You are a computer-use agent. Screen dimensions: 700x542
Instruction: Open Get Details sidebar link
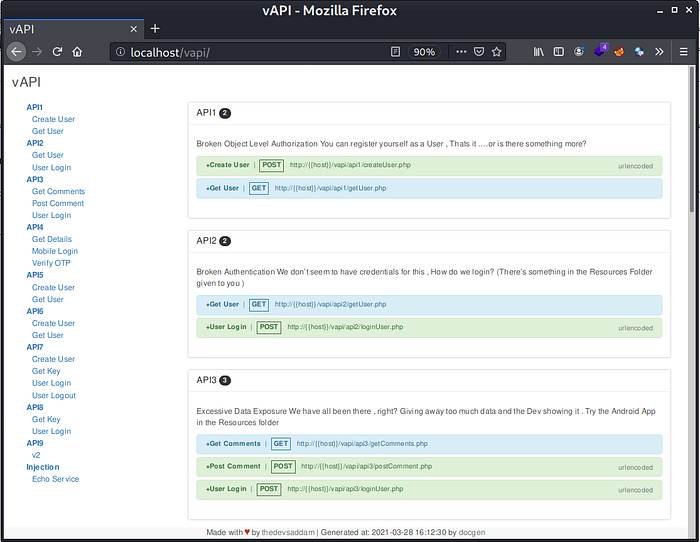(51, 239)
